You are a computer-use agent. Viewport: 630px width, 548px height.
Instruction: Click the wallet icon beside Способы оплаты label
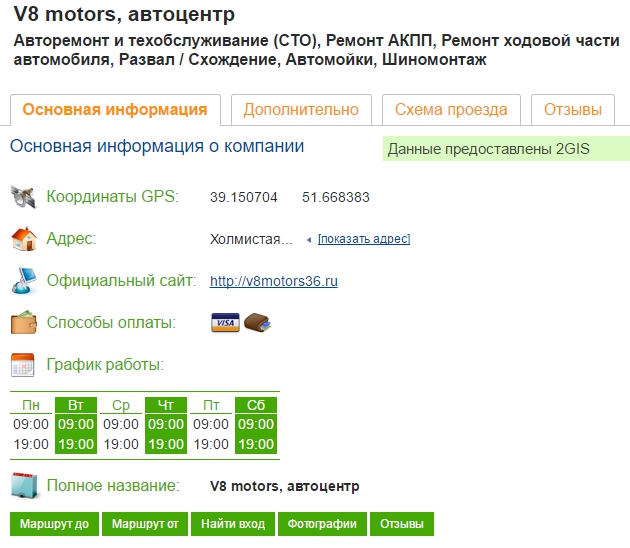(24, 322)
